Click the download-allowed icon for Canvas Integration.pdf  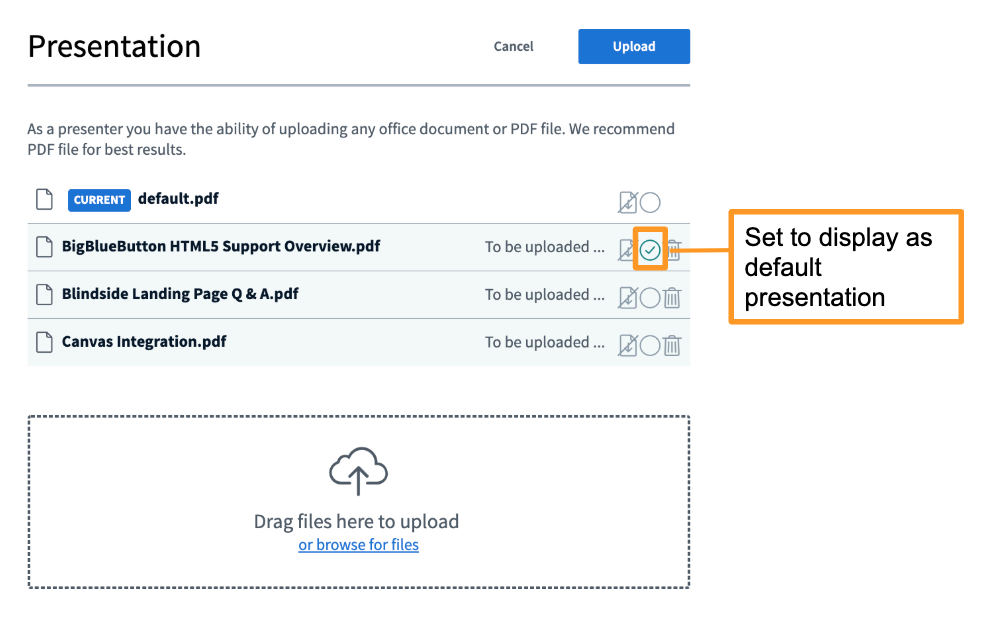(627, 345)
